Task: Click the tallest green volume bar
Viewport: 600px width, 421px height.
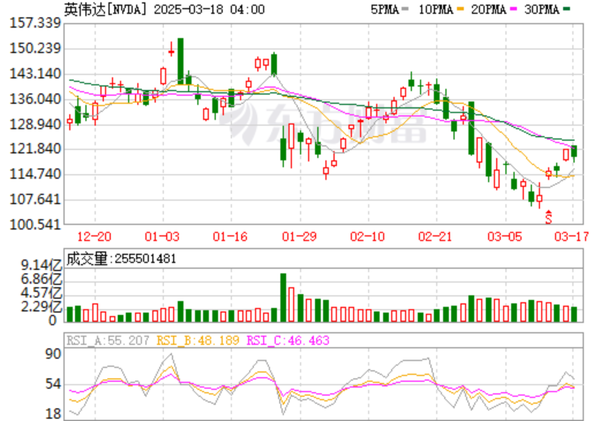Action: coord(283,297)
